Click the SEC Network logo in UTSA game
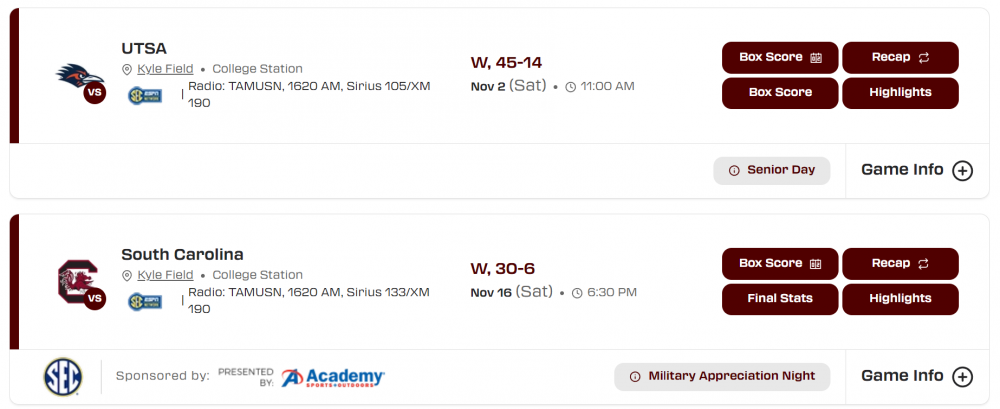This screenshot has height=409, width=1000. (x=145, y=95)
